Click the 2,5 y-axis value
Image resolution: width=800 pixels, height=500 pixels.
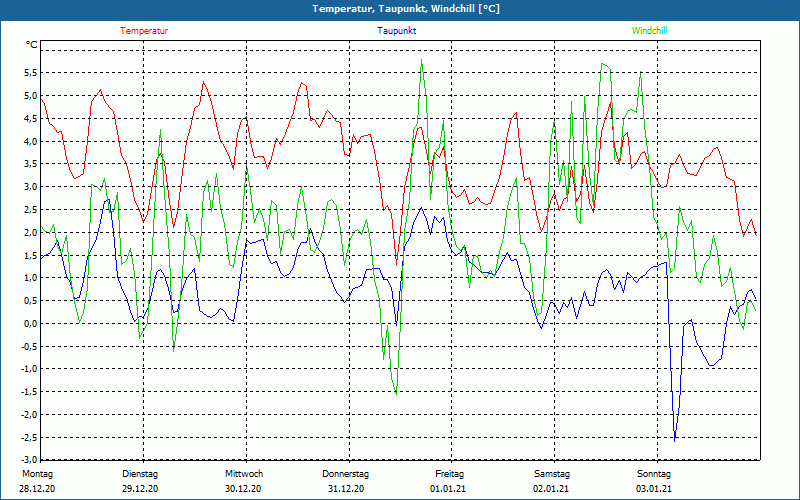click(30, 209)
